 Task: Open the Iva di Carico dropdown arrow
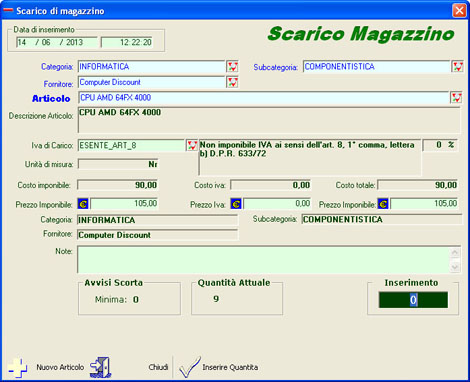pos(192,145)
